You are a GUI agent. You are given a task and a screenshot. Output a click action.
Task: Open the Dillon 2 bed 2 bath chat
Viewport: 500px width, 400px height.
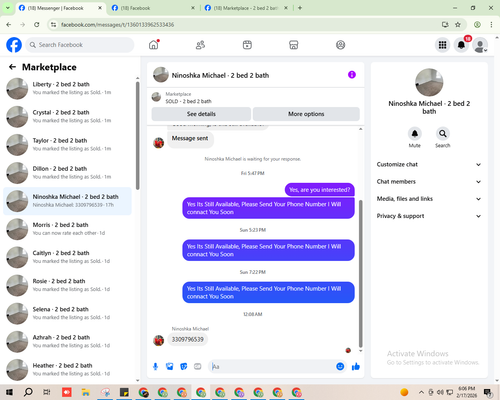[x=68, y=173]
